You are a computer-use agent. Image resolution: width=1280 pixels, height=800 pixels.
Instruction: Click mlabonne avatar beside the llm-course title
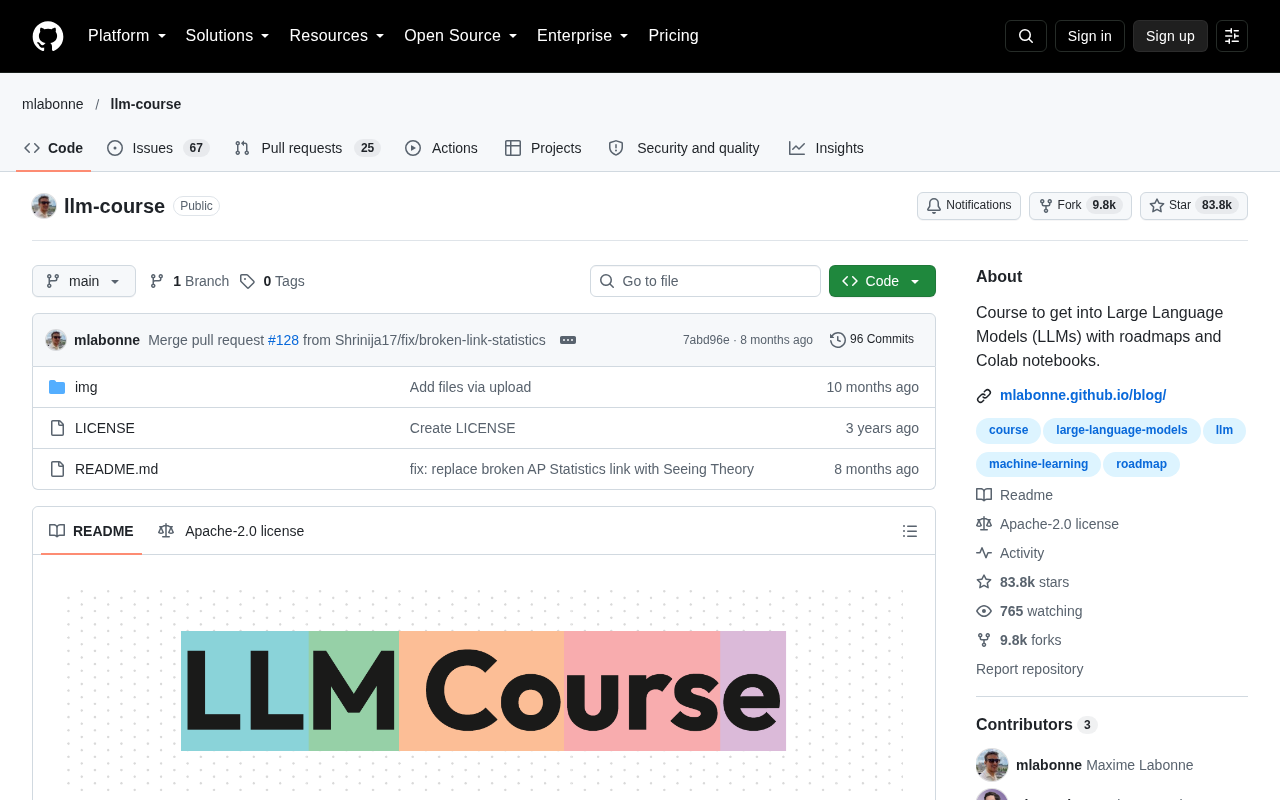tap(44, 206)
